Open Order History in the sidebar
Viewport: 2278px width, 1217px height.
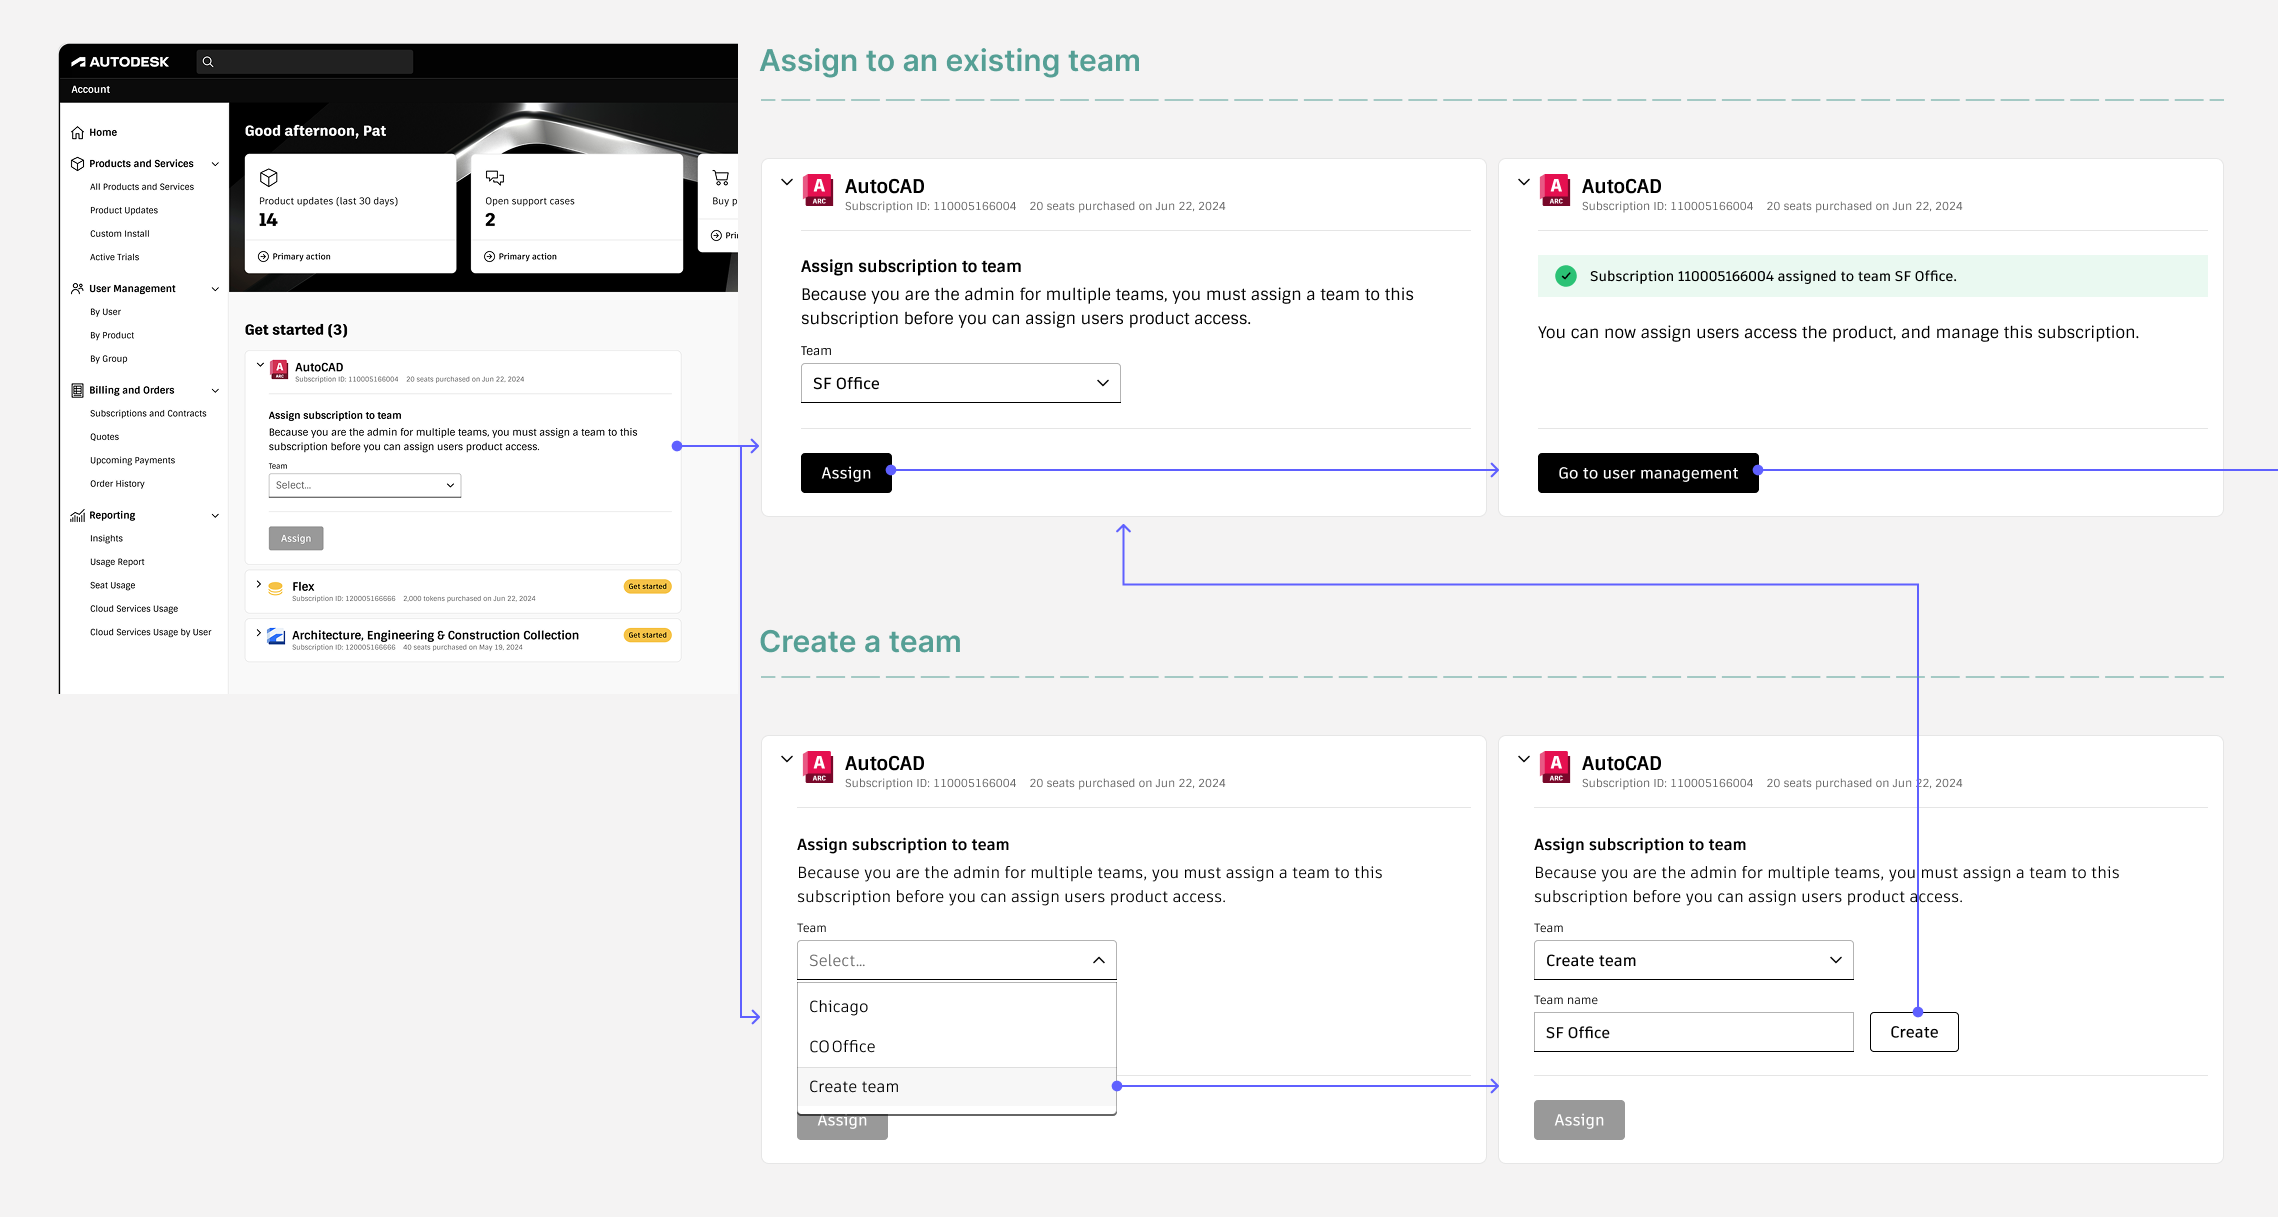(117, 484)
